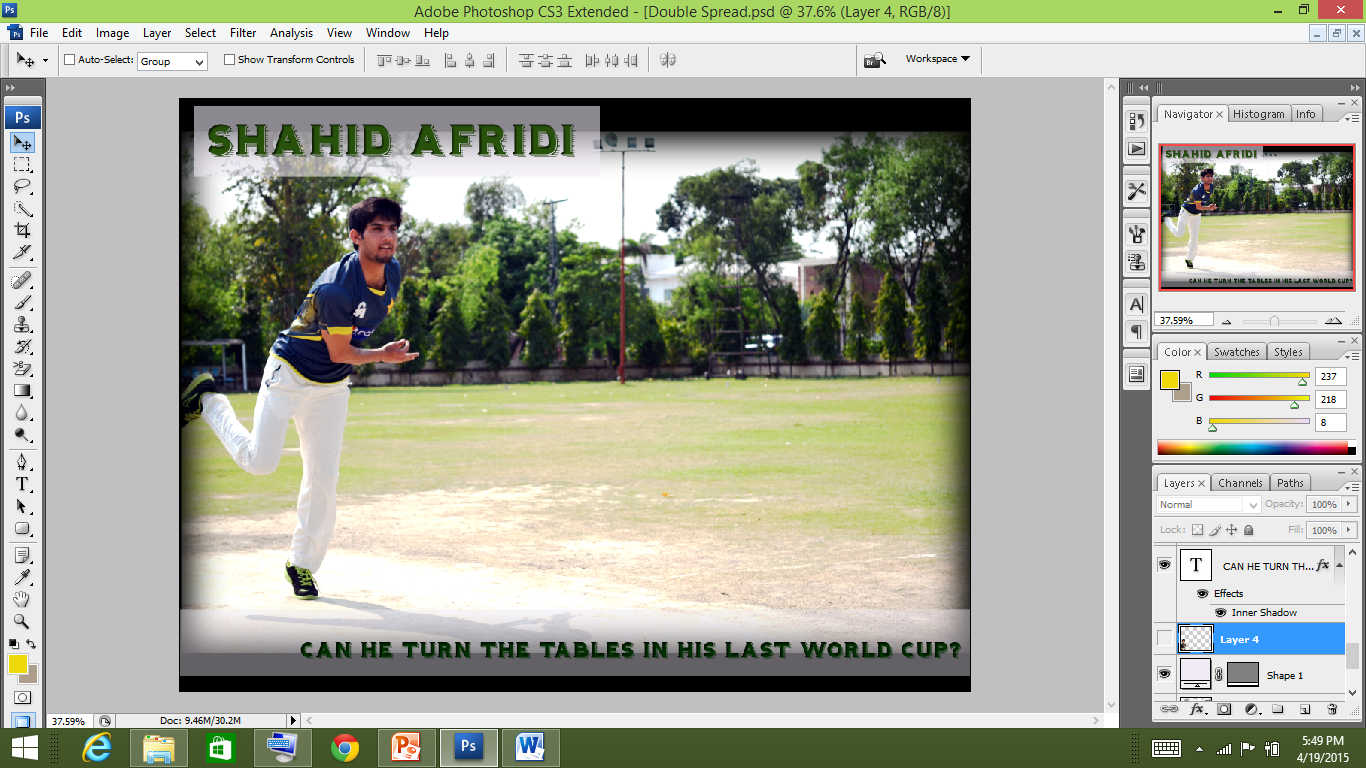Click the foreground color swatch in Color panel
This screenshot has height=768, width=1366.
[x=1169, y=379]
